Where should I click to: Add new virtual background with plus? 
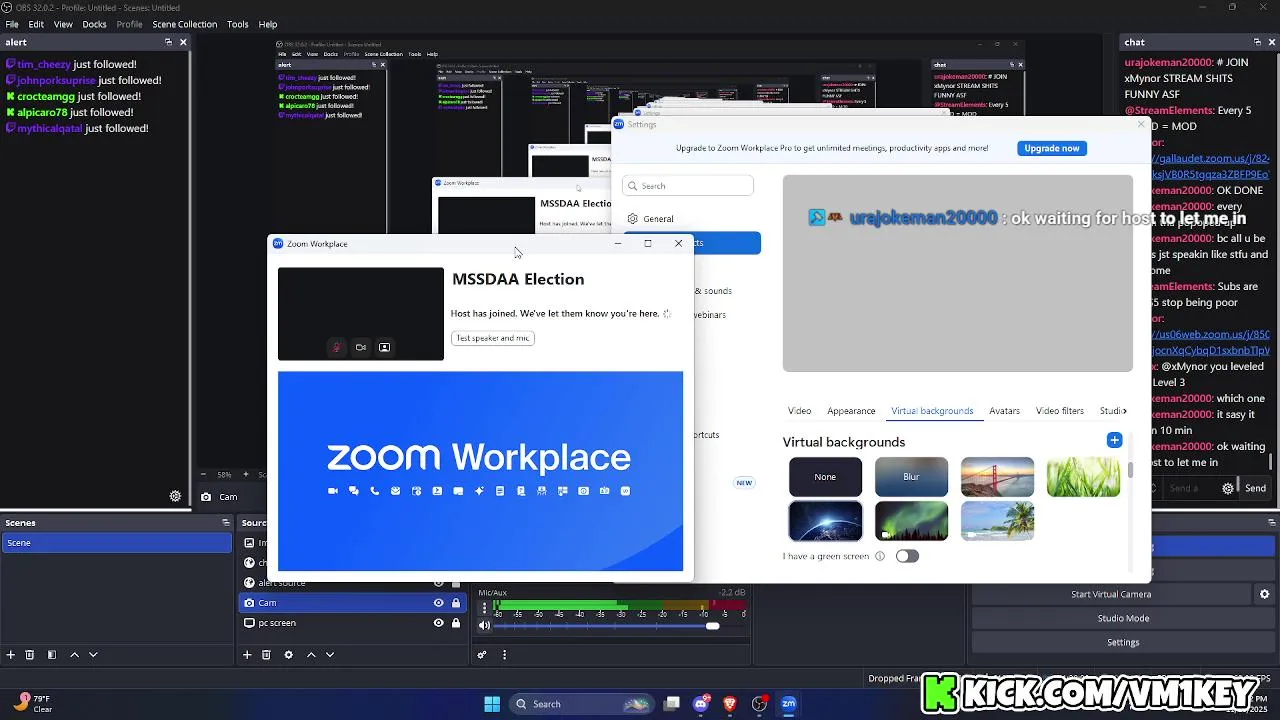click(x=1114, y=440)
